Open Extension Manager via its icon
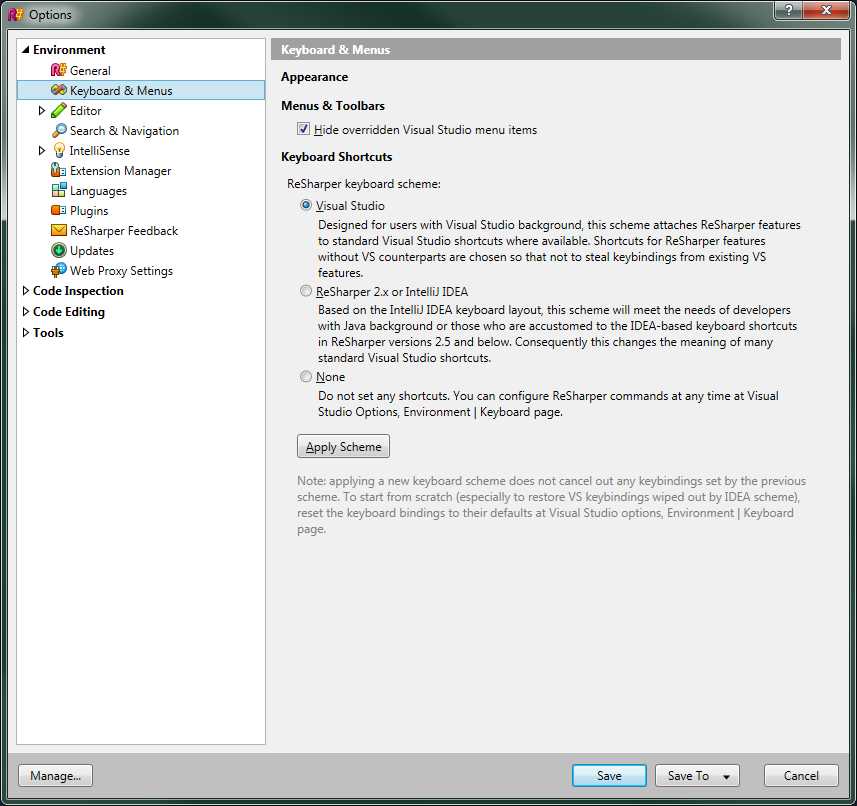This screenshot has width=857, height=806. tap(60, 170)
